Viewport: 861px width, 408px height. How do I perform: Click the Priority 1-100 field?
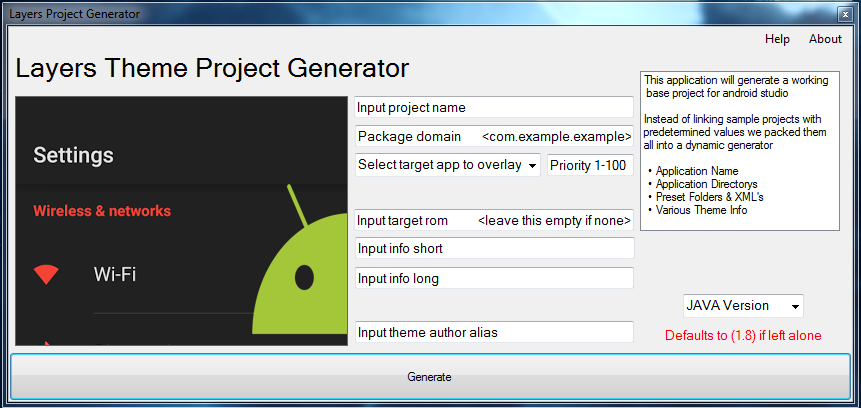tap(590, 165)
